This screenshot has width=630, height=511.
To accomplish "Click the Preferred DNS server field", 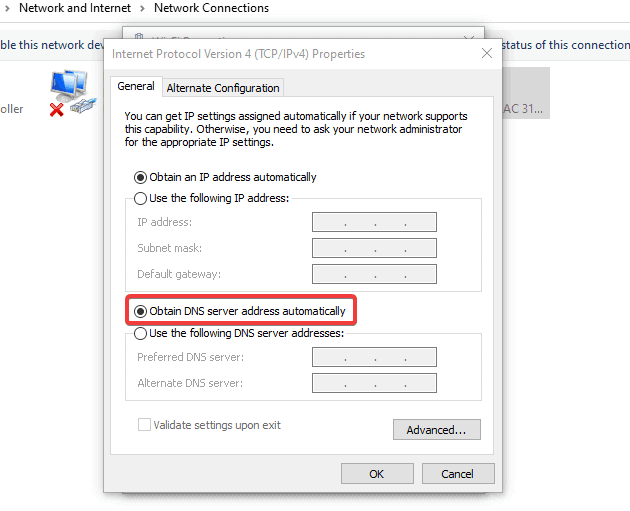I will pyautogui.click(x=374, y=357).
